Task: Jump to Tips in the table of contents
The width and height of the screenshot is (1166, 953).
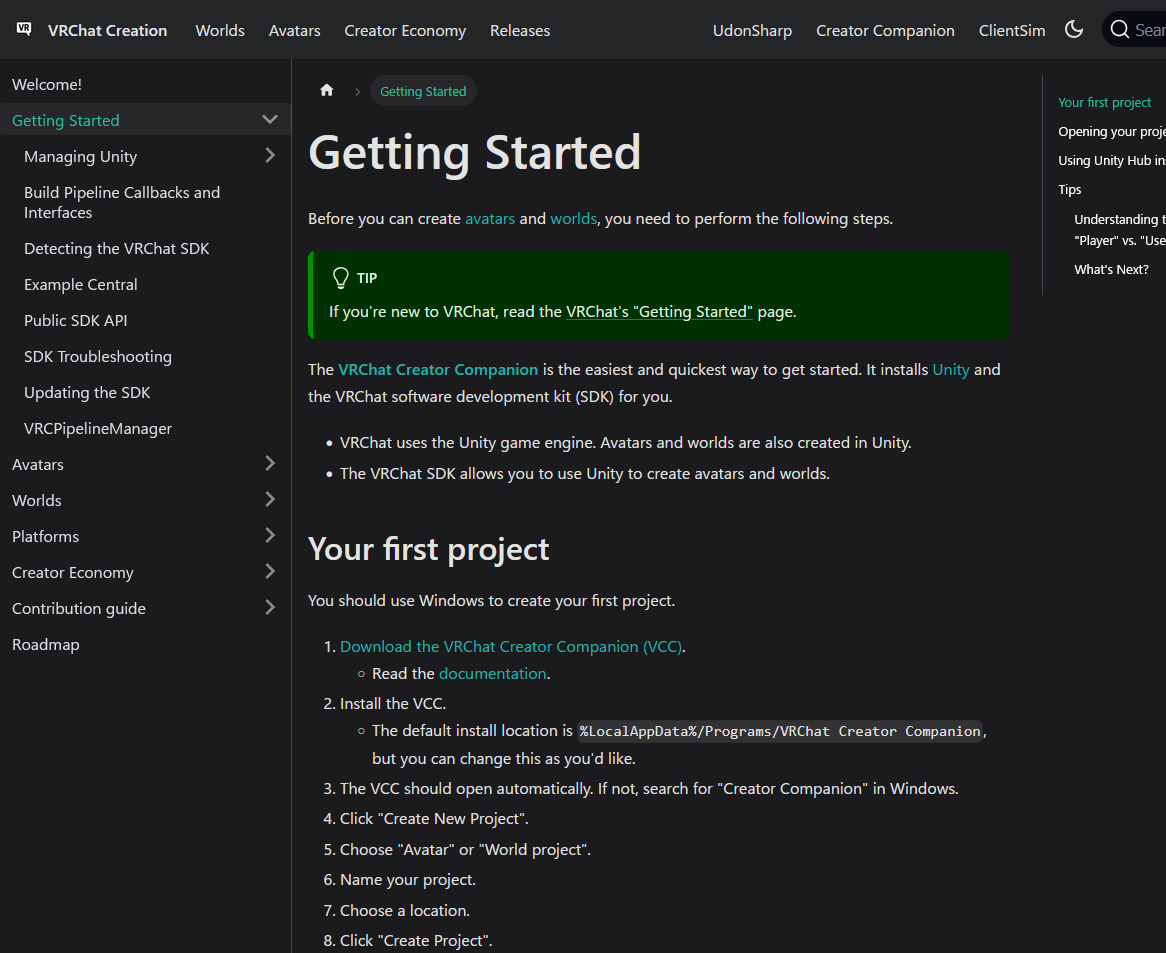Action: [1069, 190]
